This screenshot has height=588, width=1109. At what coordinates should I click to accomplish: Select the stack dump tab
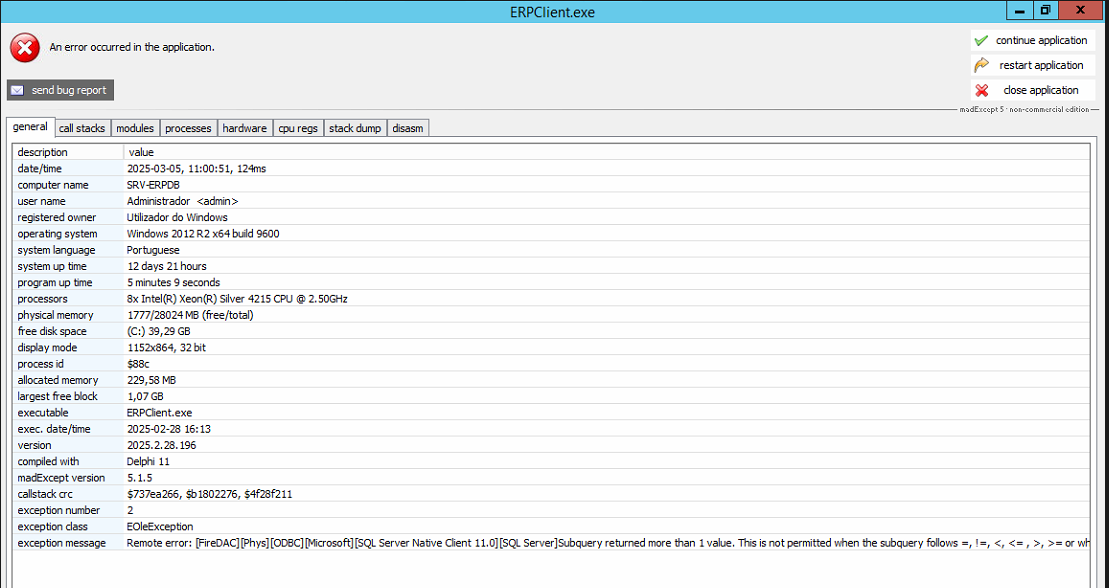pyautogui.click(x=355, y=128)
